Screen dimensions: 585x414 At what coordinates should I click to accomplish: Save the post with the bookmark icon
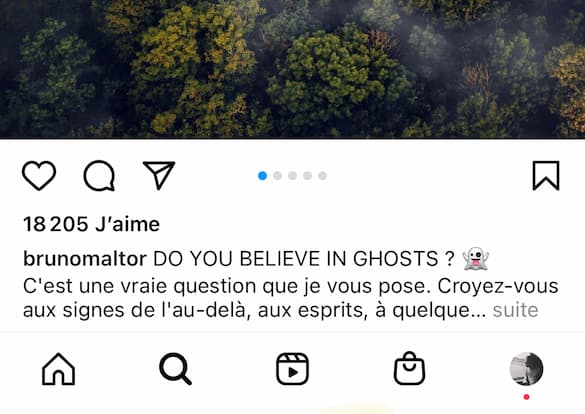(x=546, y=176)
